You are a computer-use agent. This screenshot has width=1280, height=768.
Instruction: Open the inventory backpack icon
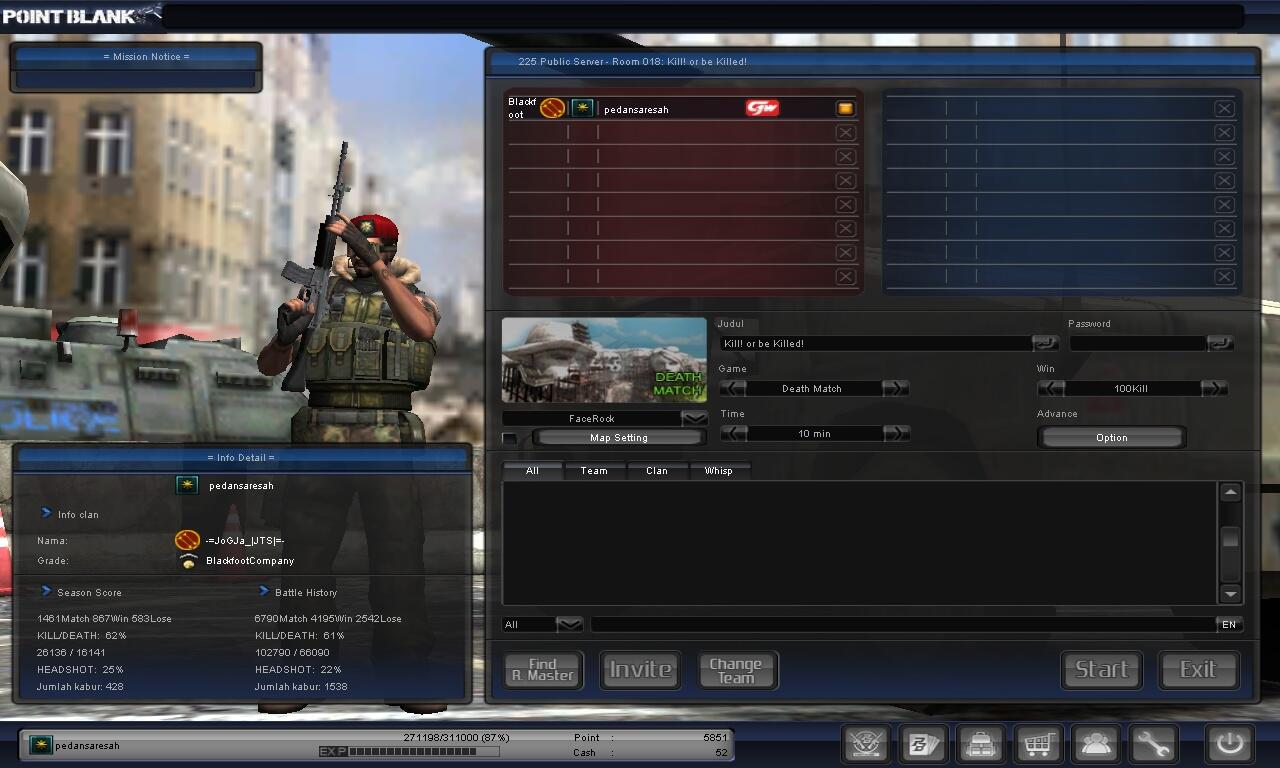(x=981, y=745)
